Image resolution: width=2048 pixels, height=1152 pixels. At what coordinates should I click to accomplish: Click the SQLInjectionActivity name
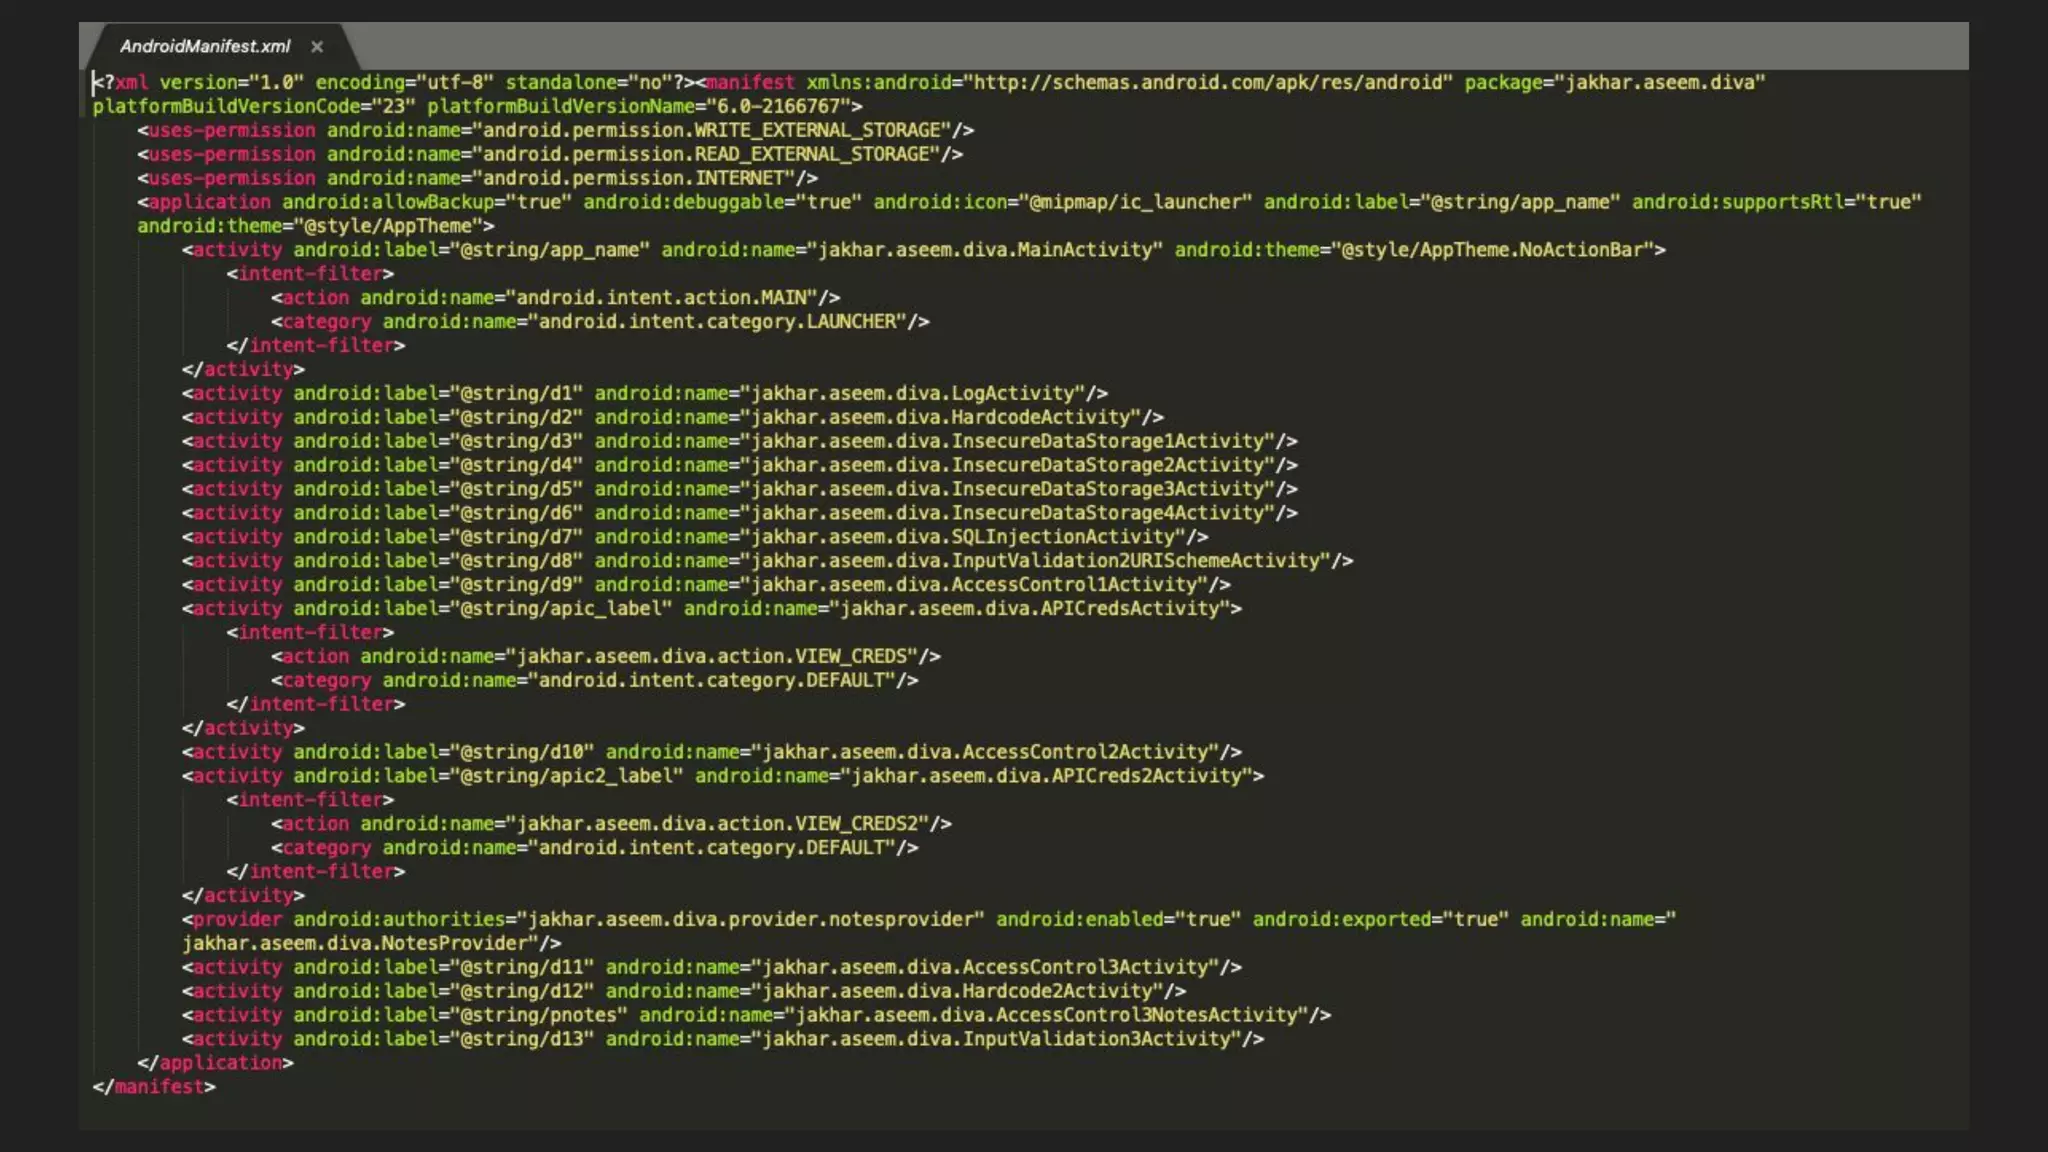1062,537
